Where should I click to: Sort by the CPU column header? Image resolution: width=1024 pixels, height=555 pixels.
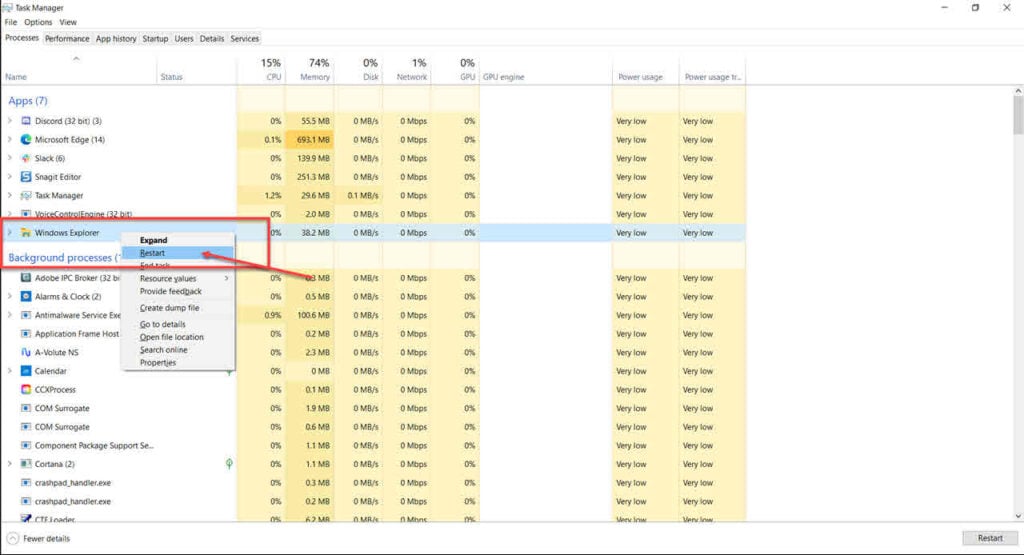coord(261,69)
